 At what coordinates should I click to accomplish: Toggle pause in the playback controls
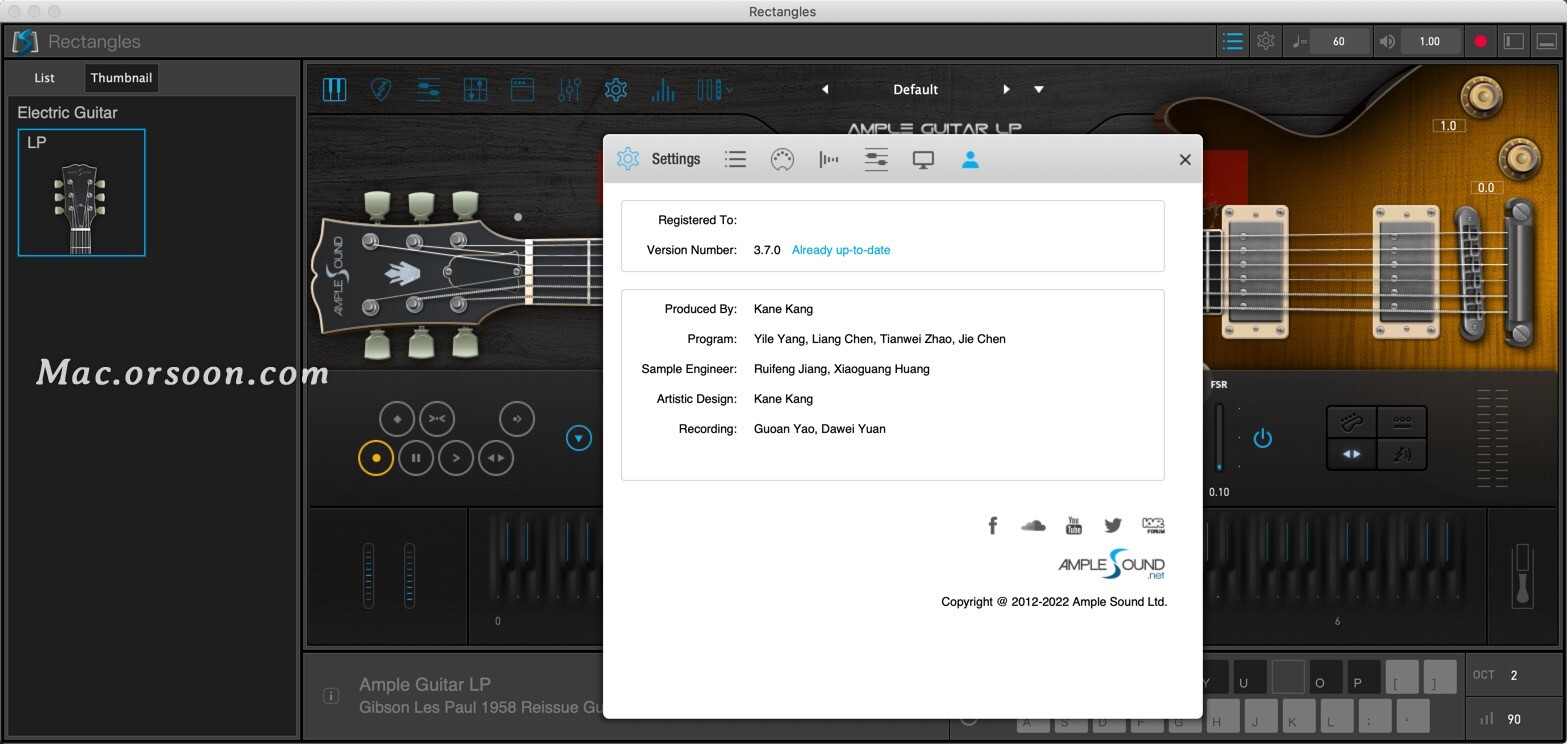pyautogui.click(x=416, y=457)
